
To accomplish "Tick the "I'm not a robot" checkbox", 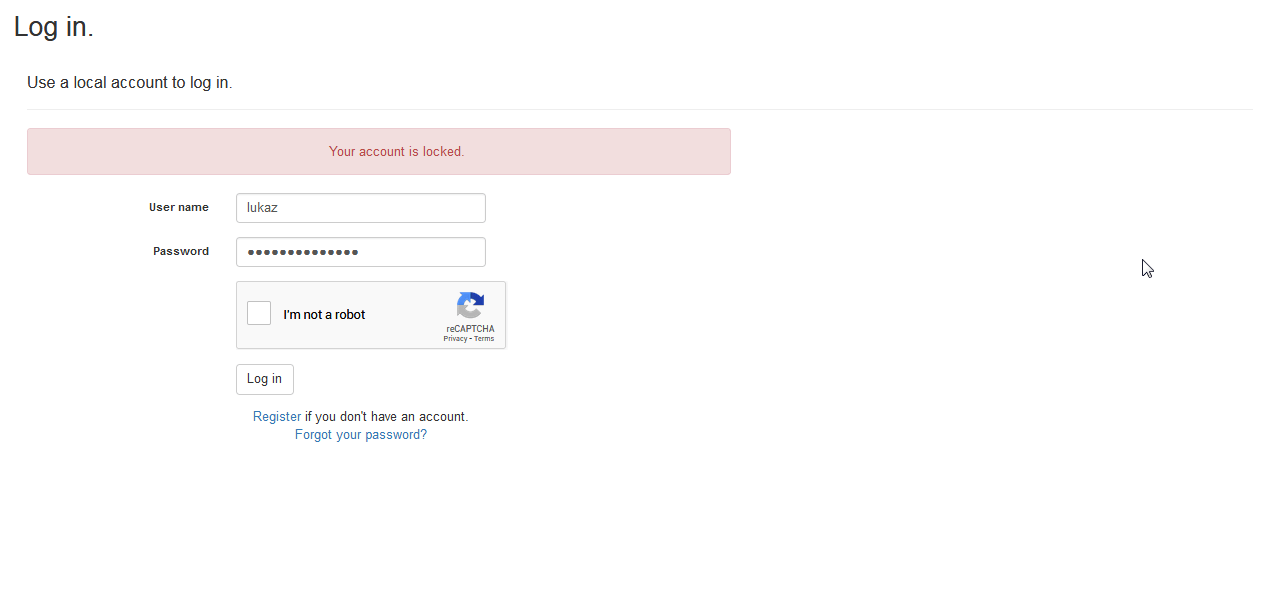I will 259,314.
